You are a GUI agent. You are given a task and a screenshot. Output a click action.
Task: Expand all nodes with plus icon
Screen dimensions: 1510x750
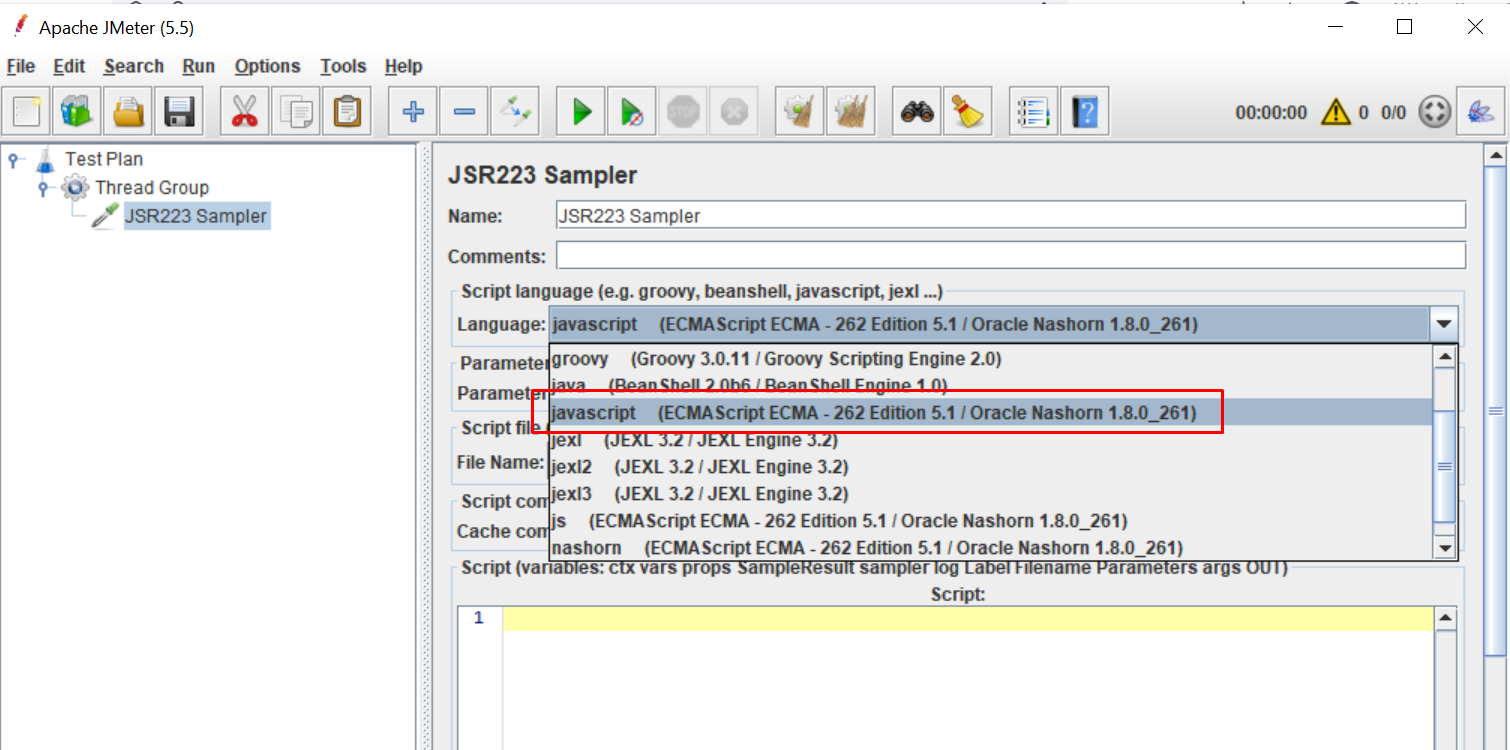tap(412, 110)
